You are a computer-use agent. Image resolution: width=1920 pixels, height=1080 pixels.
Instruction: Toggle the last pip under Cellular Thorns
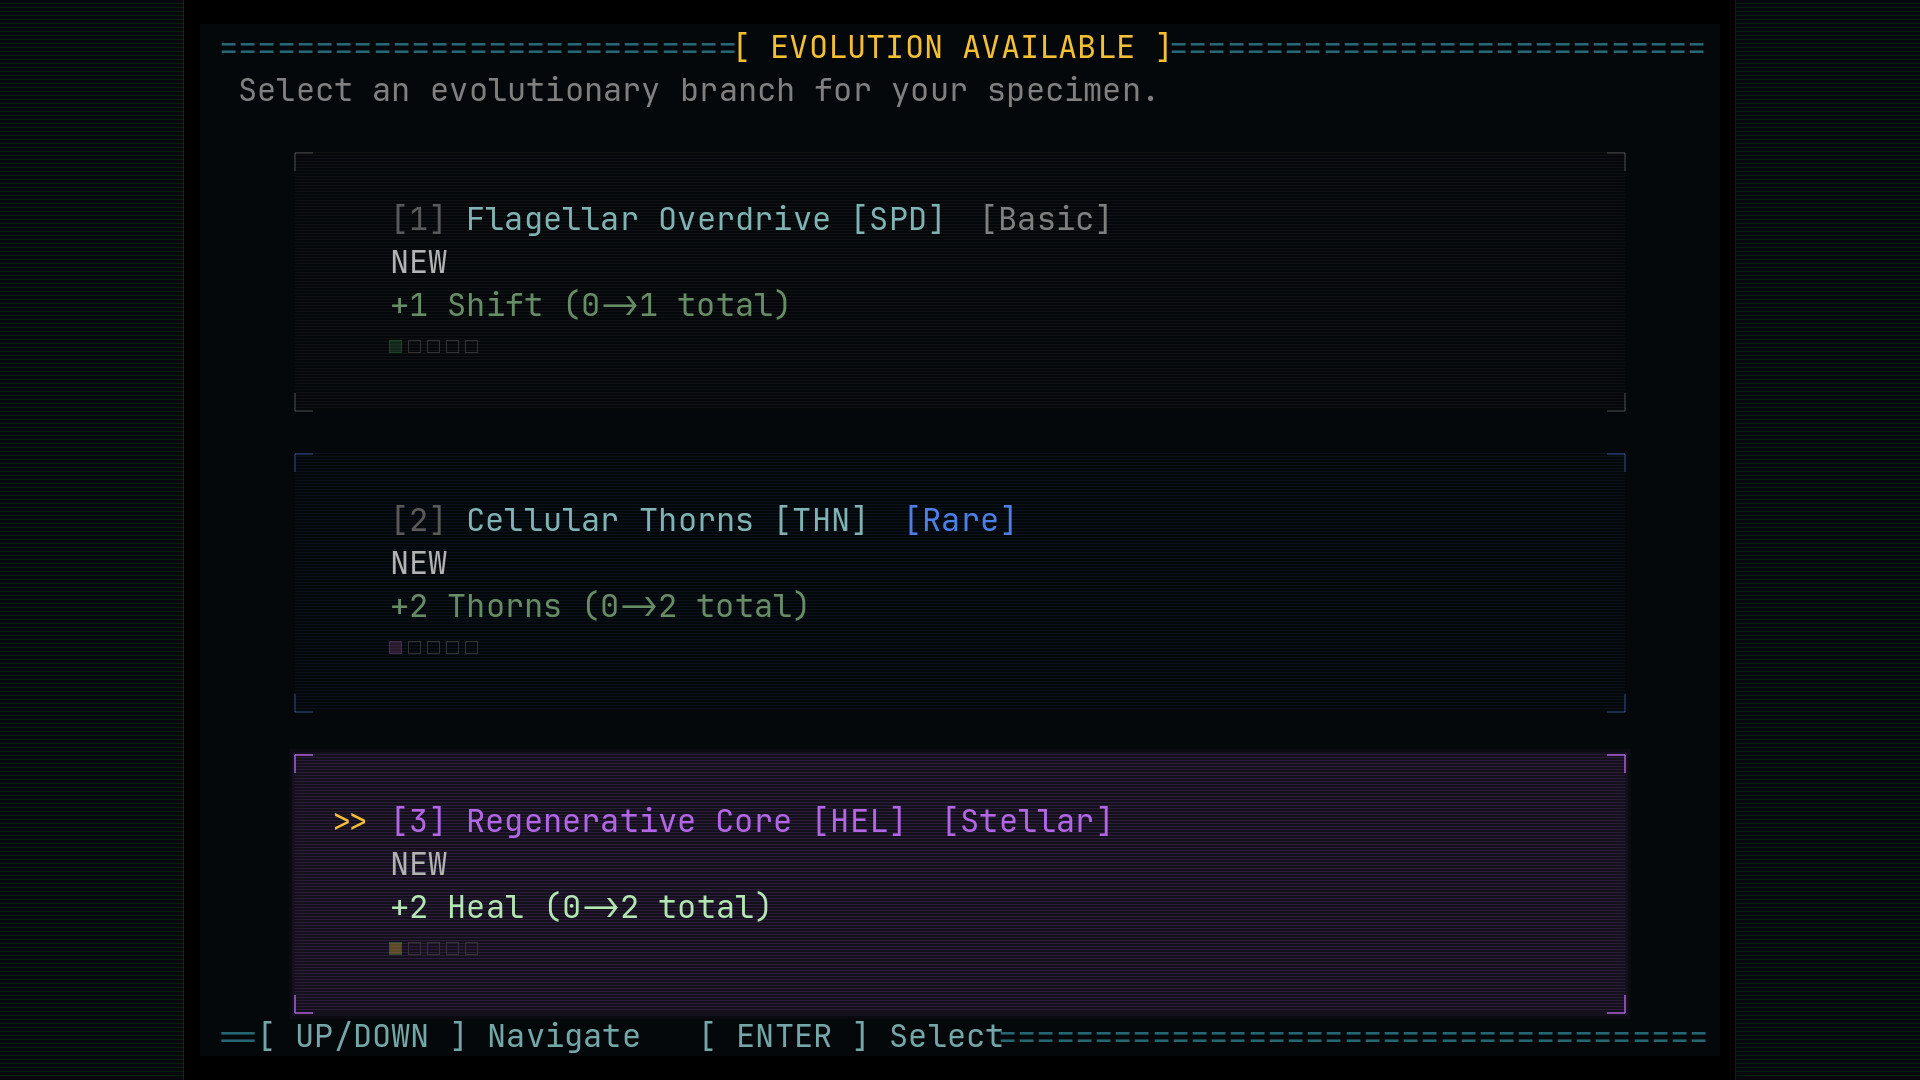coord(471,647)
